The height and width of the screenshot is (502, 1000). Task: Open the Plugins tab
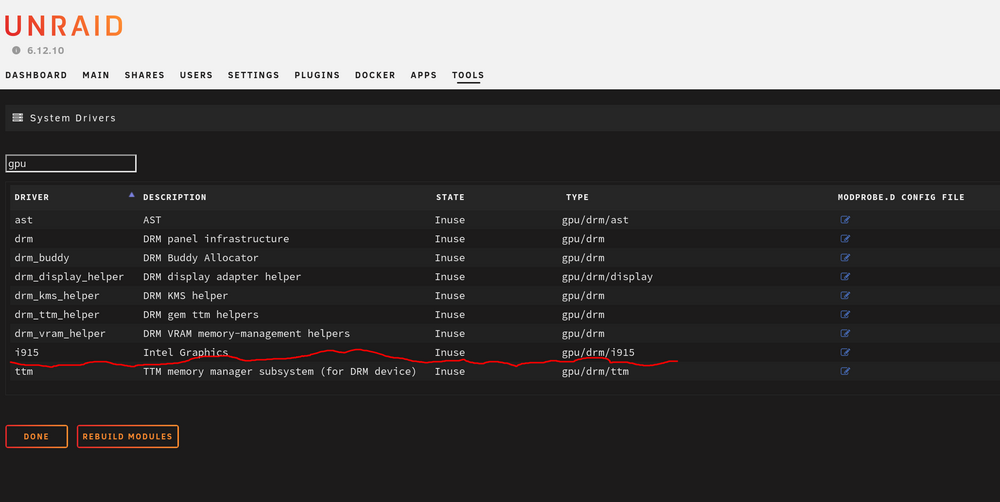[x=317, y=75]
